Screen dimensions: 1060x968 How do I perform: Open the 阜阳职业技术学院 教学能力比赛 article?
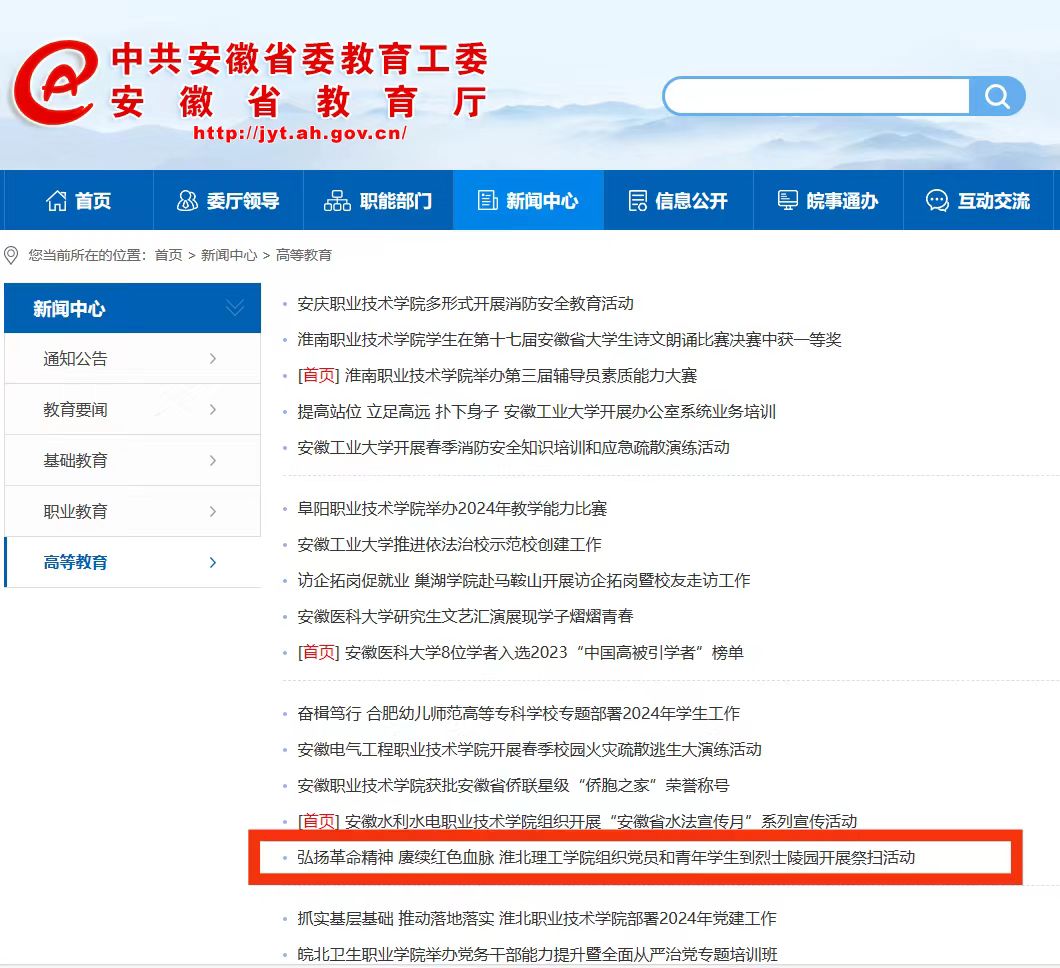click(x=452, y=509)
